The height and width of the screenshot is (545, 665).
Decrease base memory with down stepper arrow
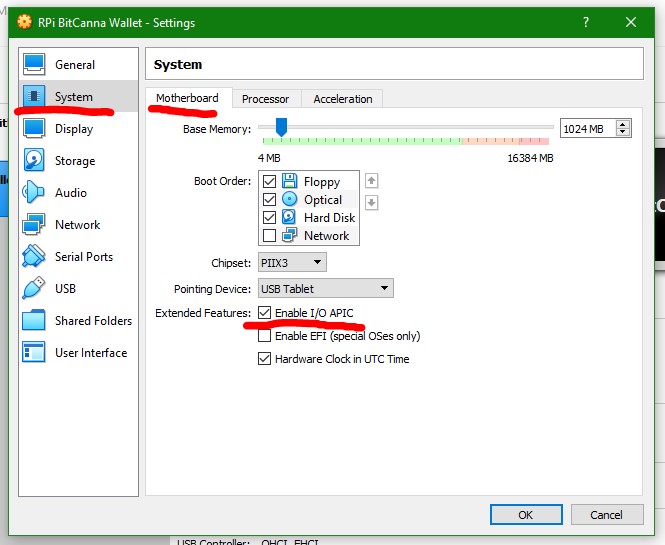tap(623, 132)
